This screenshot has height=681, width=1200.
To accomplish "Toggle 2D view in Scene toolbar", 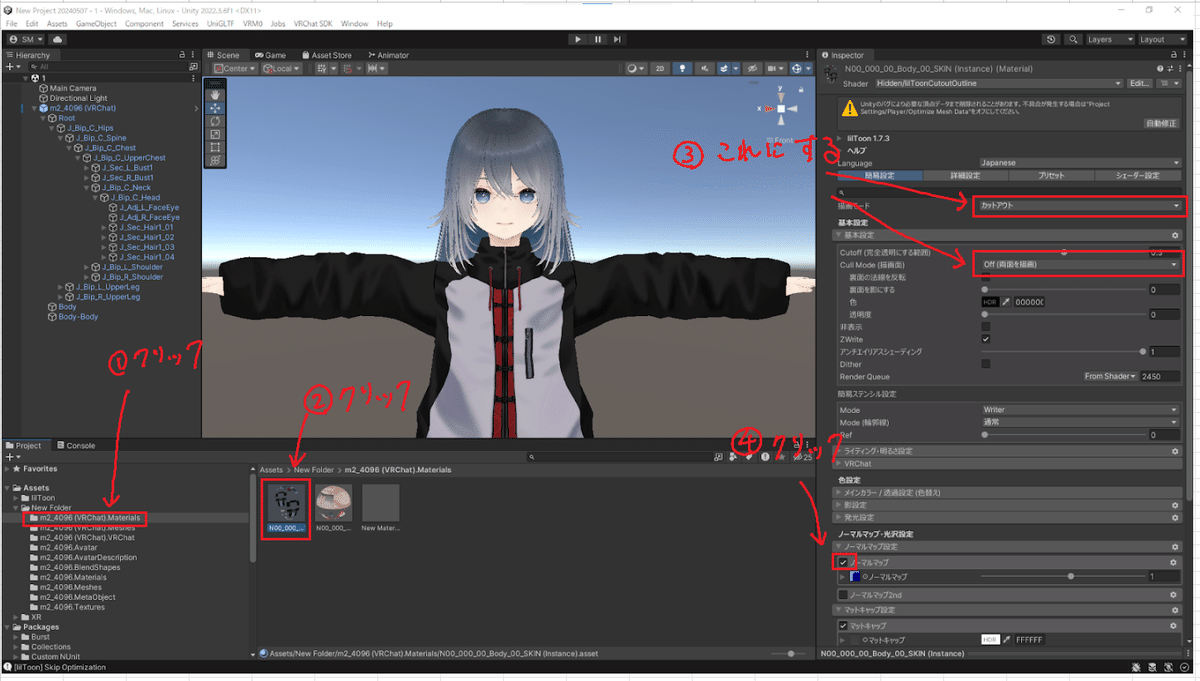I will (x=660, y=69).
